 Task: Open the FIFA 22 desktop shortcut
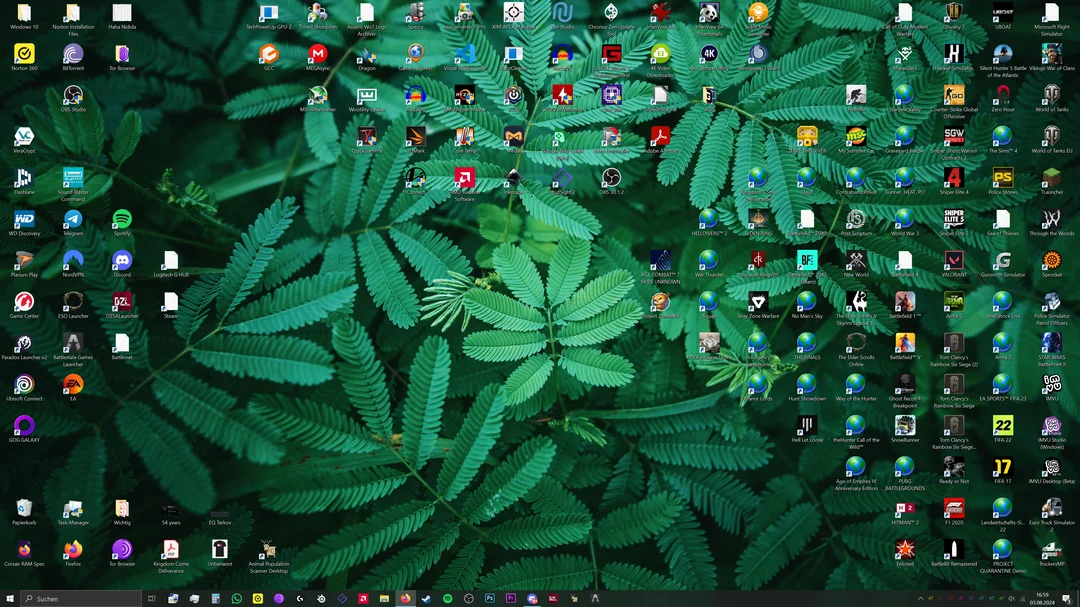[x=1002, y=426]
